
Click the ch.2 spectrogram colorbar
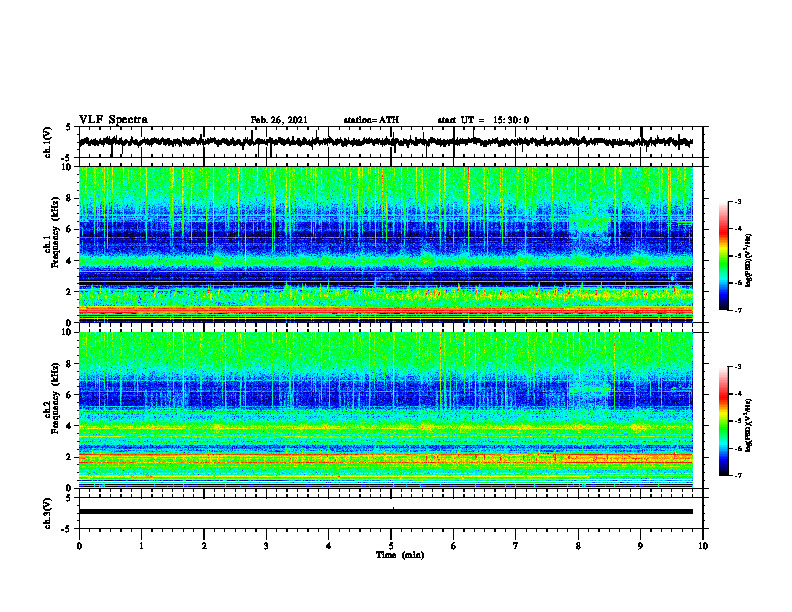[724, 421]
